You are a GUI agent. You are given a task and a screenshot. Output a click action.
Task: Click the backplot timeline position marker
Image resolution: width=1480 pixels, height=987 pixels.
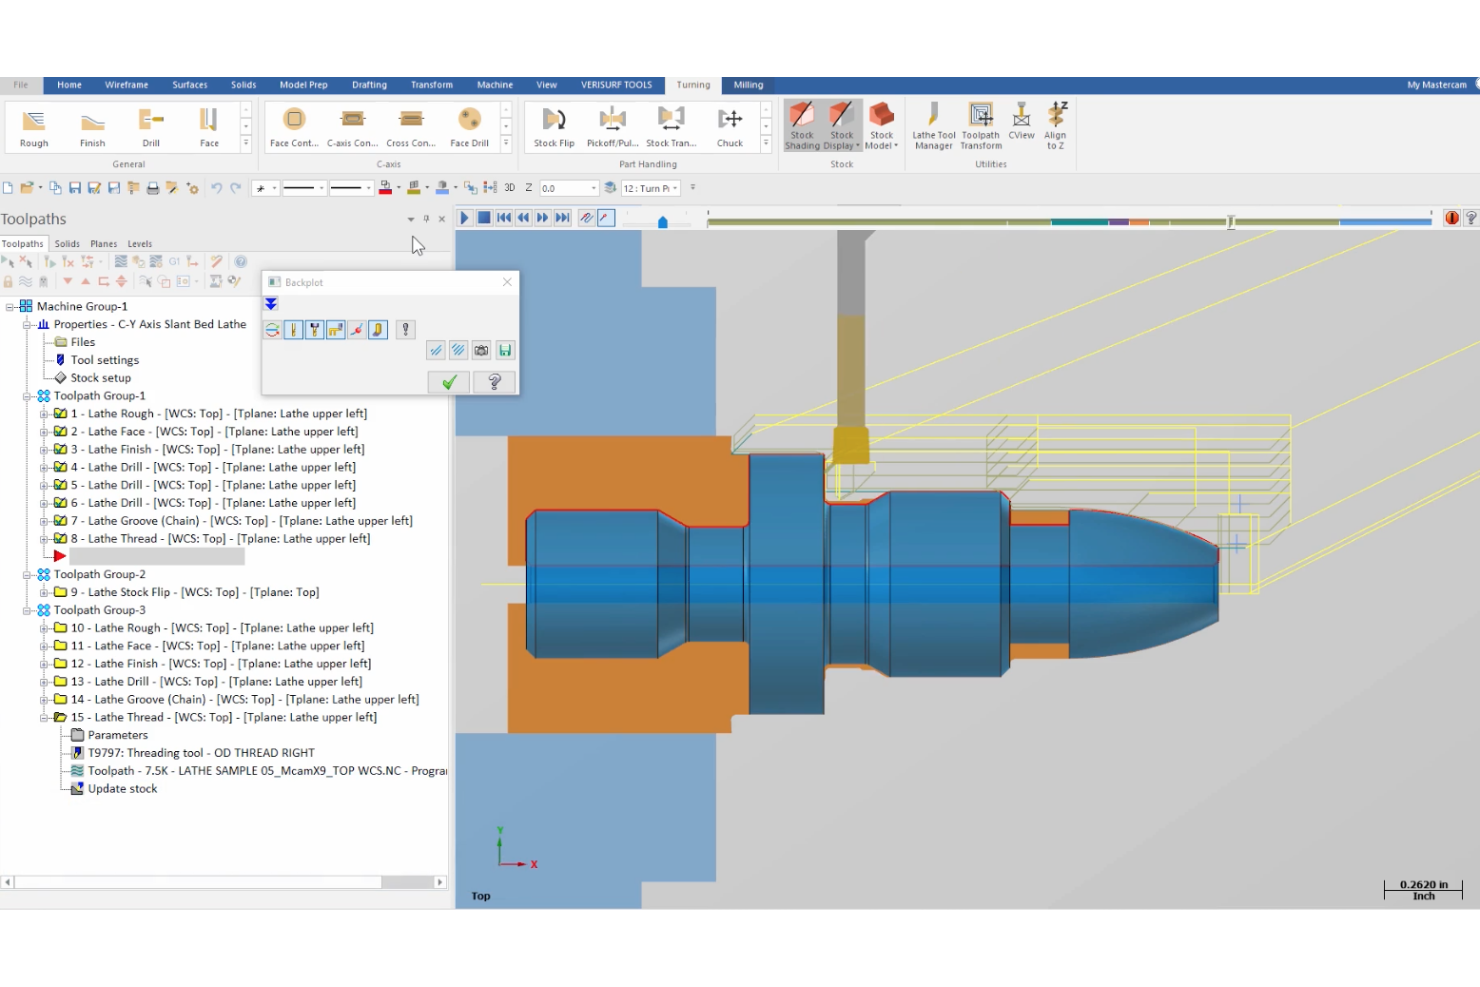pyautogui.click(x=1231, y=222)
